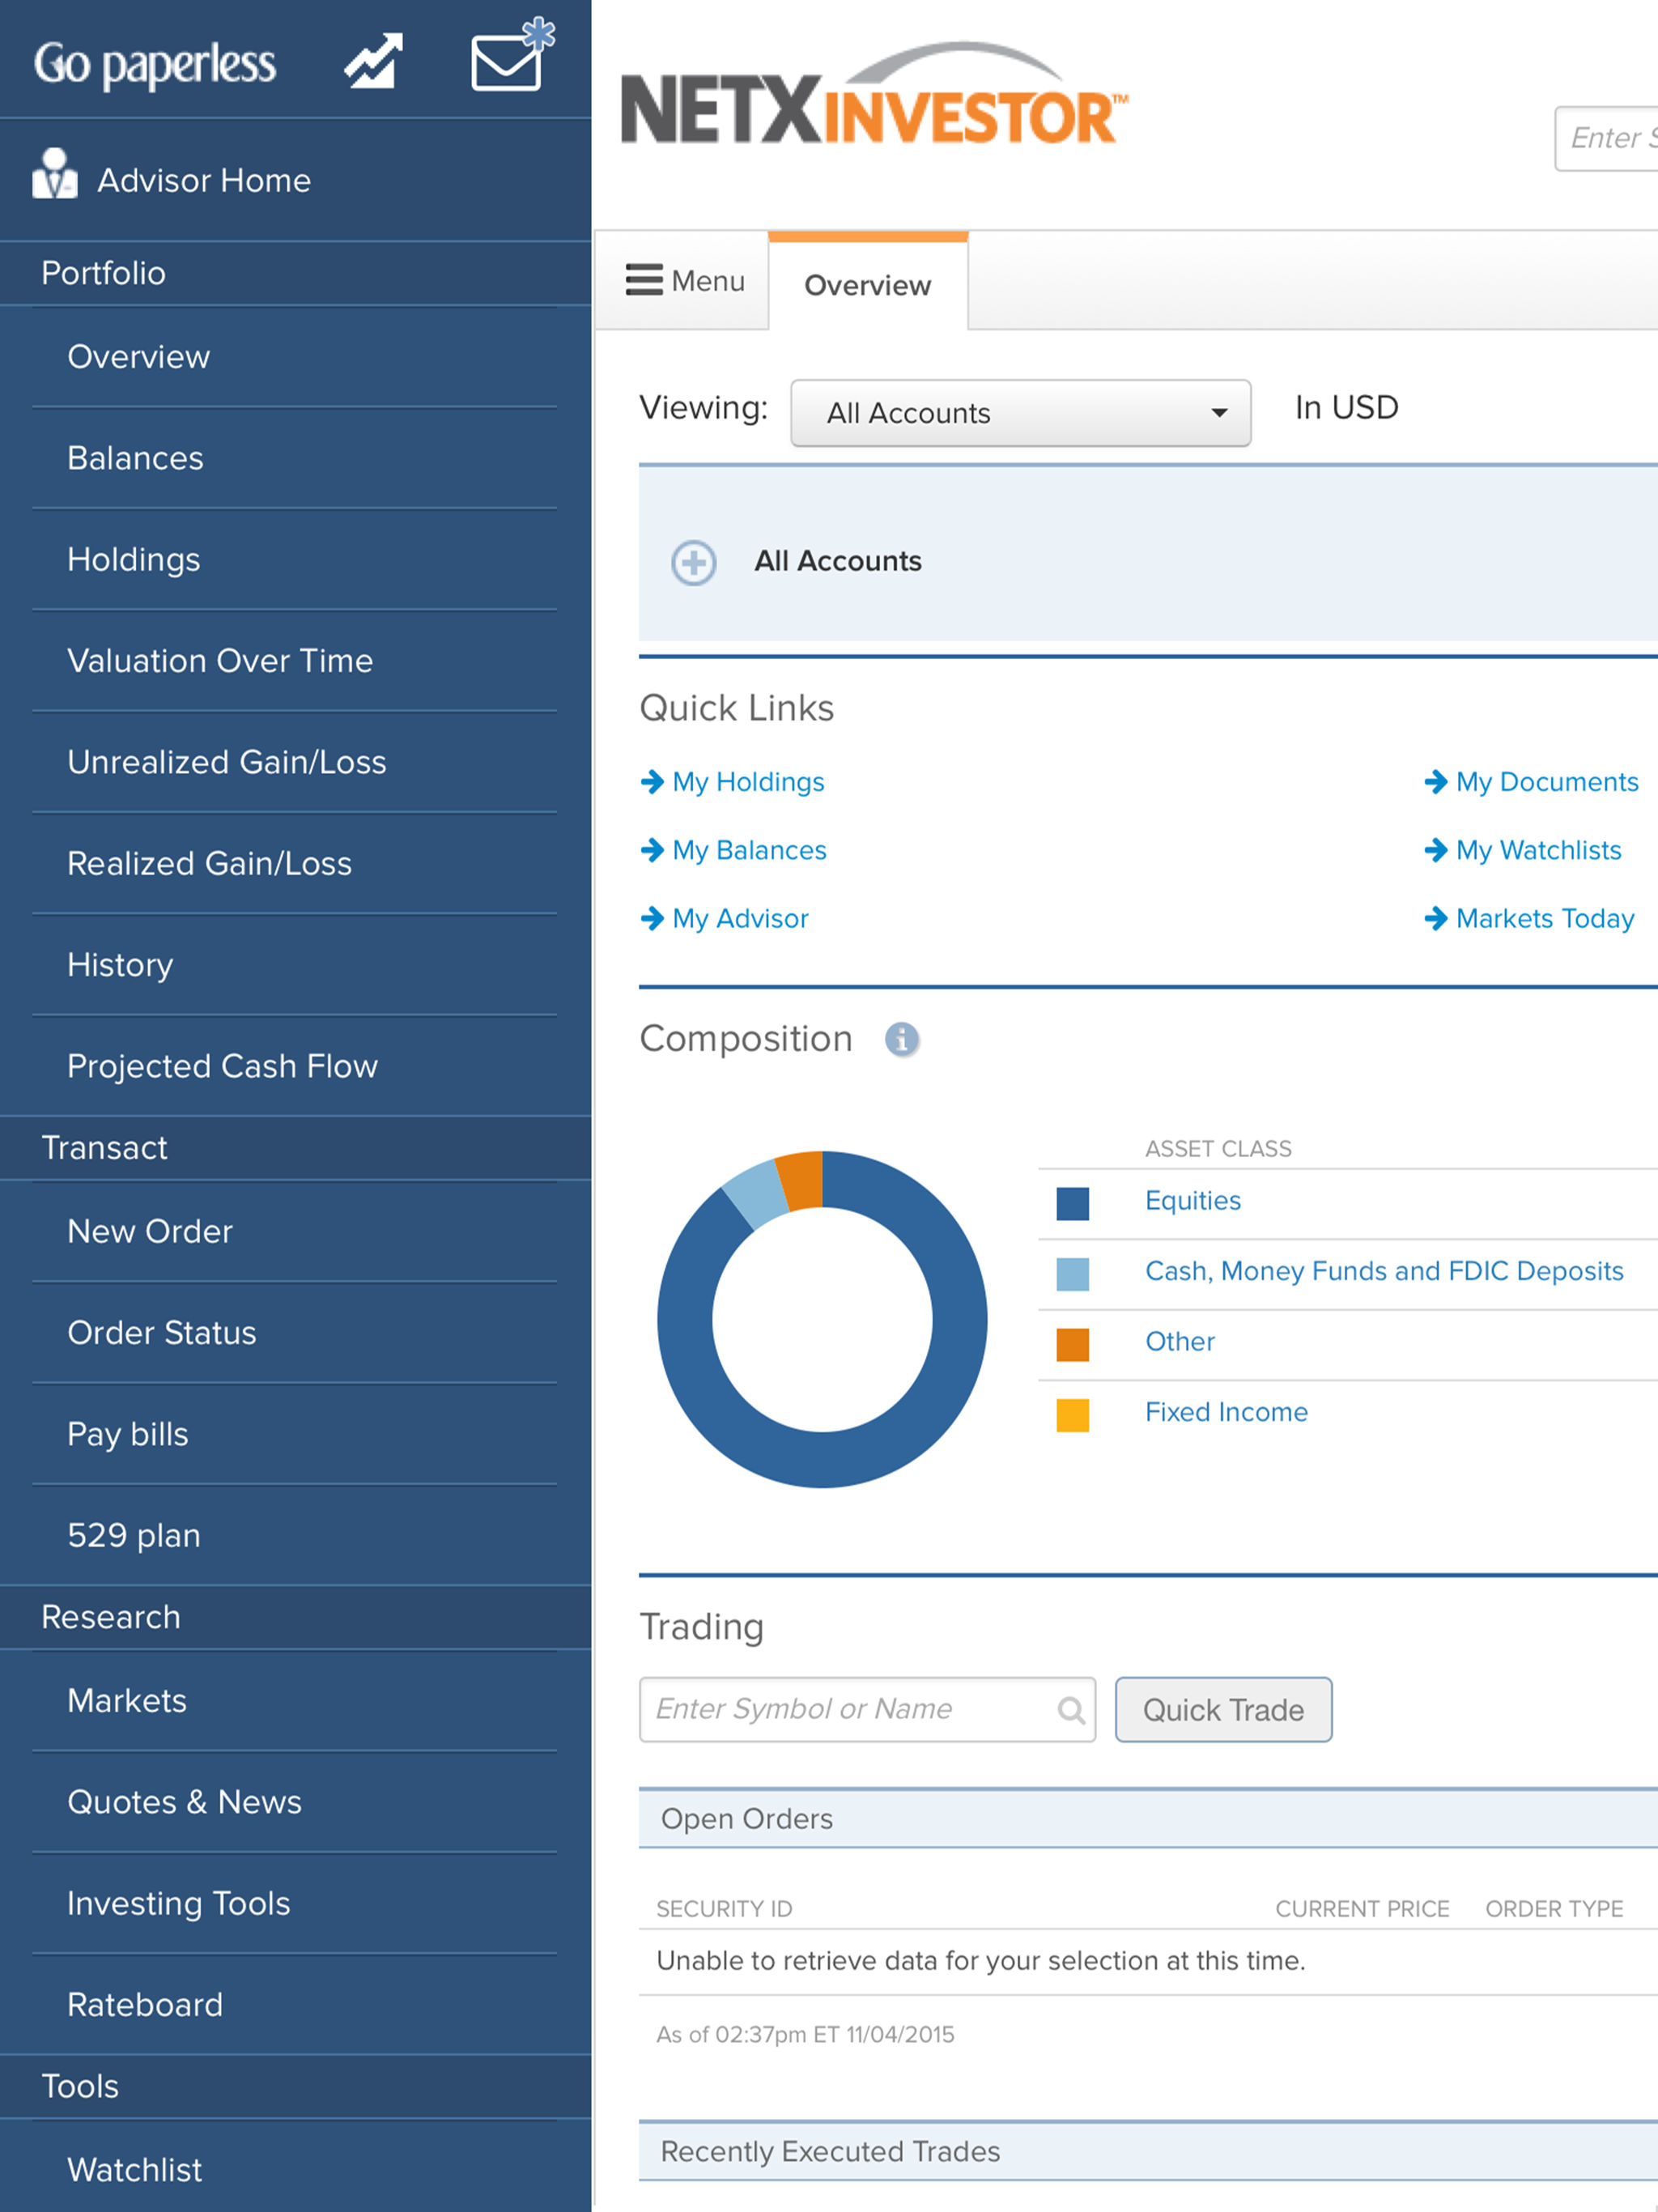Click the Equities blue color swatch
Screen dimensions: 1658x2212
(1072, 1203)
